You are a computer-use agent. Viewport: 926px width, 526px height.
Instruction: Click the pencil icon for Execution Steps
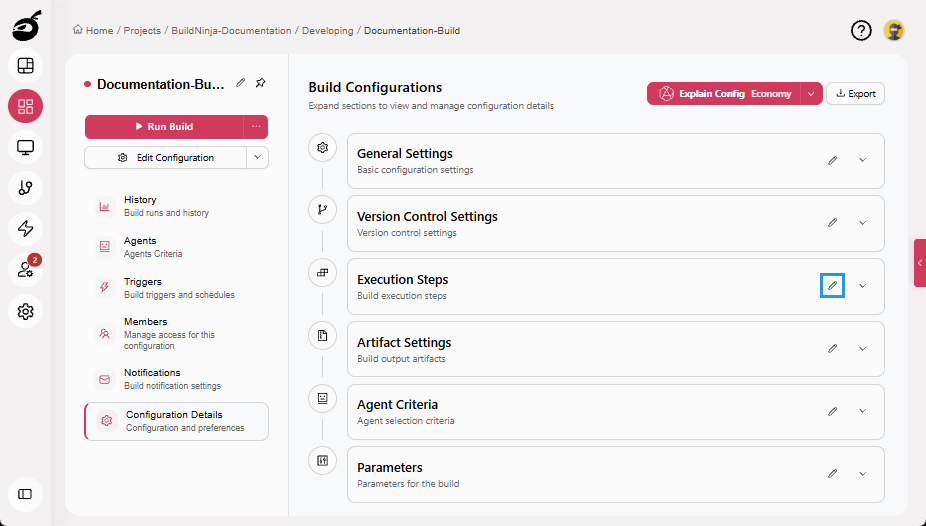[833, 286]
